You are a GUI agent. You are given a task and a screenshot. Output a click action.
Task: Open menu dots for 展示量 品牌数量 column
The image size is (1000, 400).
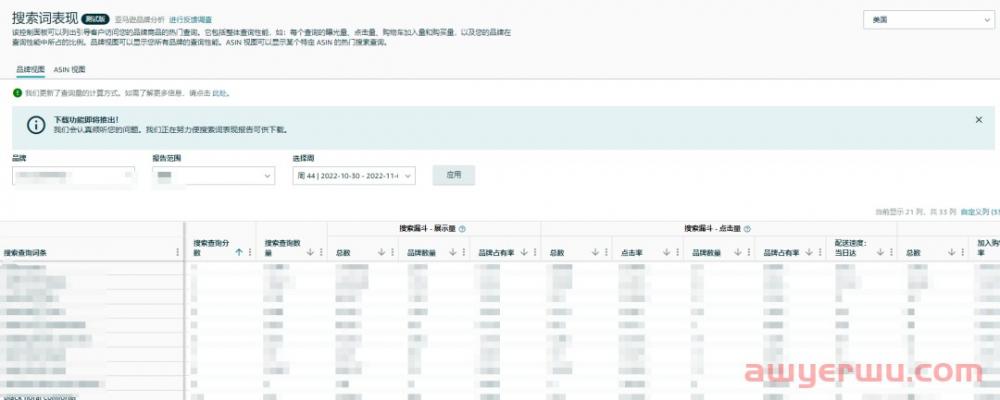[x=463, y=253]
